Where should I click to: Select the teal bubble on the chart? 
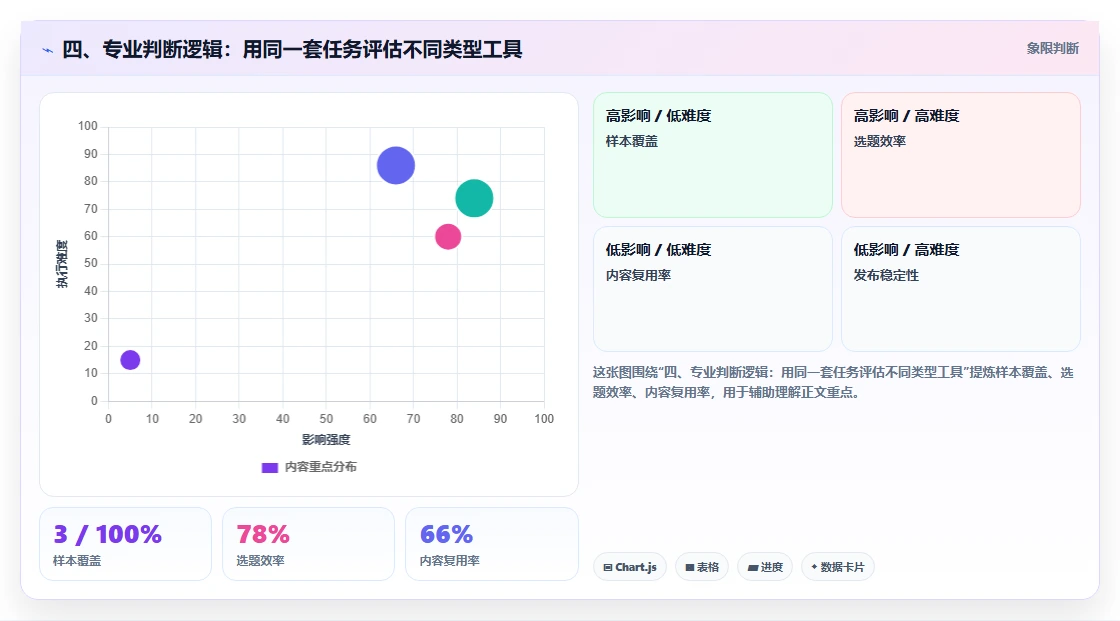tap(474, 198)
